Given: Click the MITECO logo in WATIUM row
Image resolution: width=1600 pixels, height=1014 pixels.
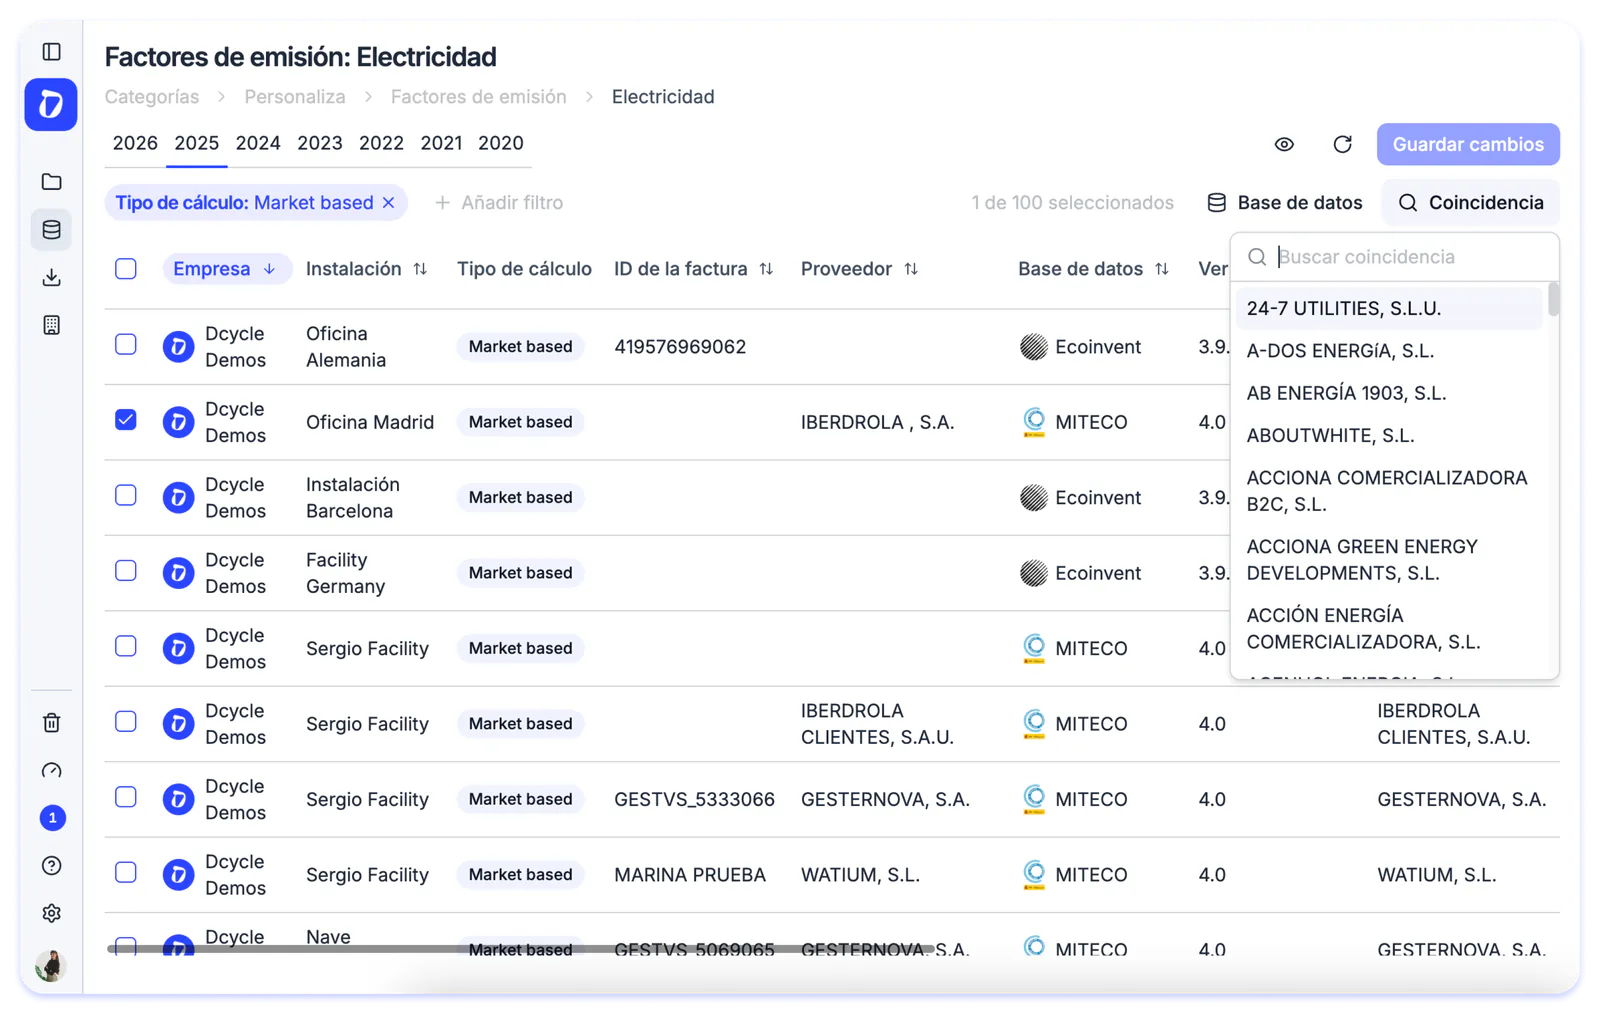Looking at the screenshot, I should click(x=1034, y=875).
